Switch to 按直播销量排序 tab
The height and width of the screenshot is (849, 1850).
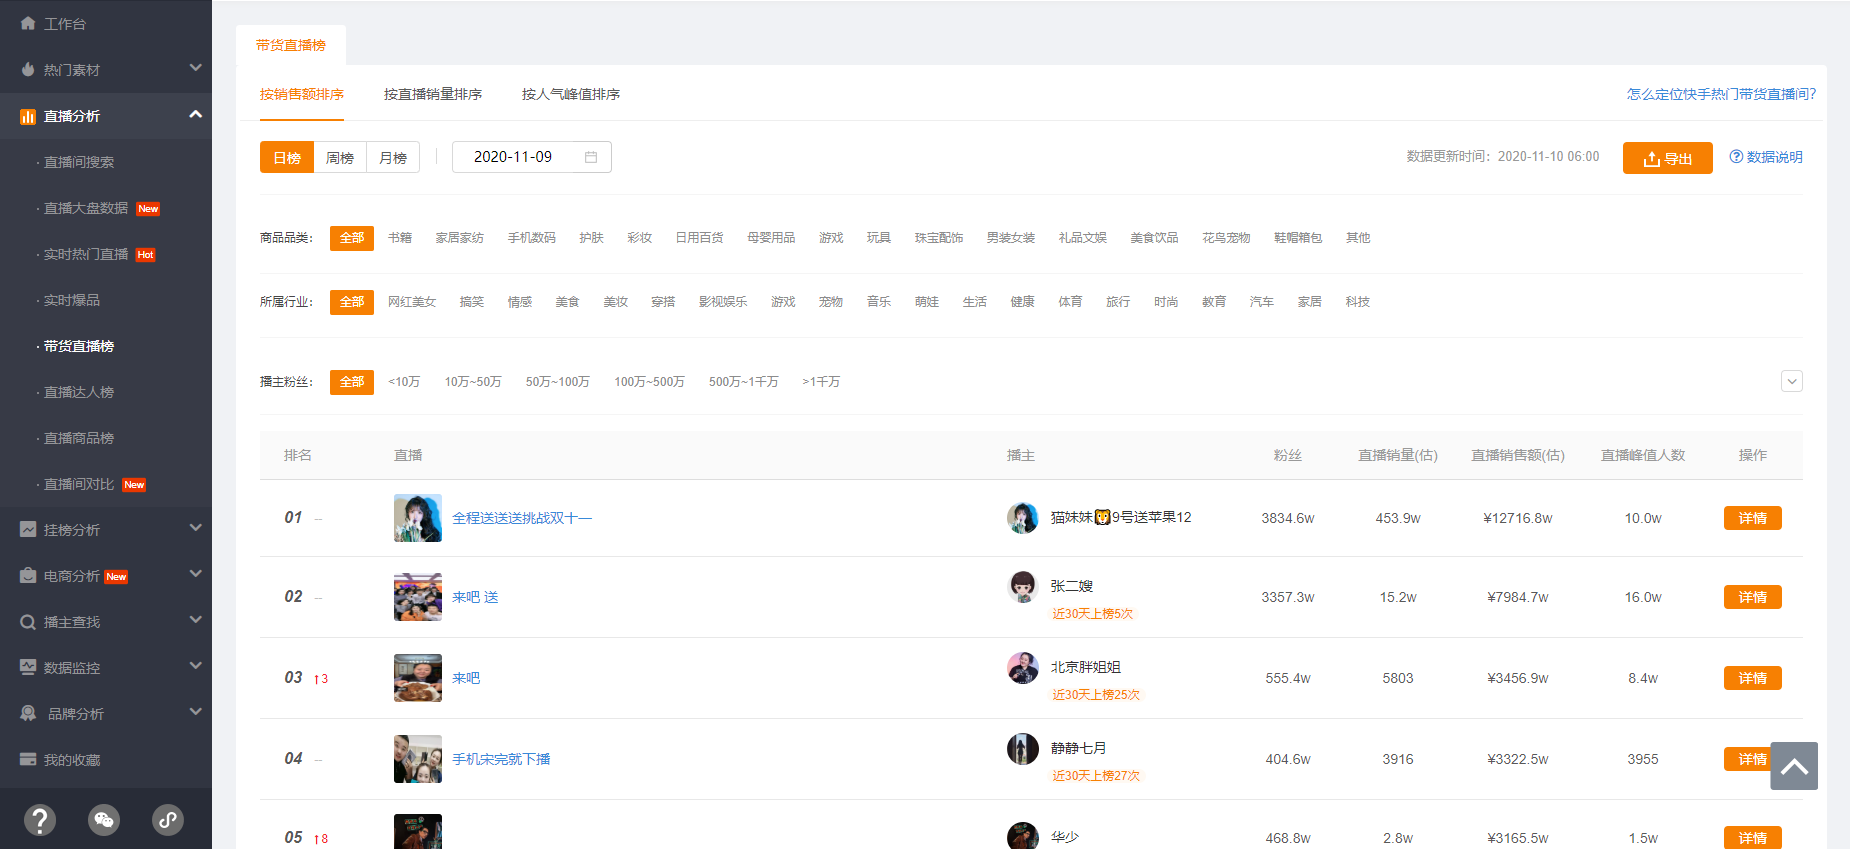click(x=433, y=94)
